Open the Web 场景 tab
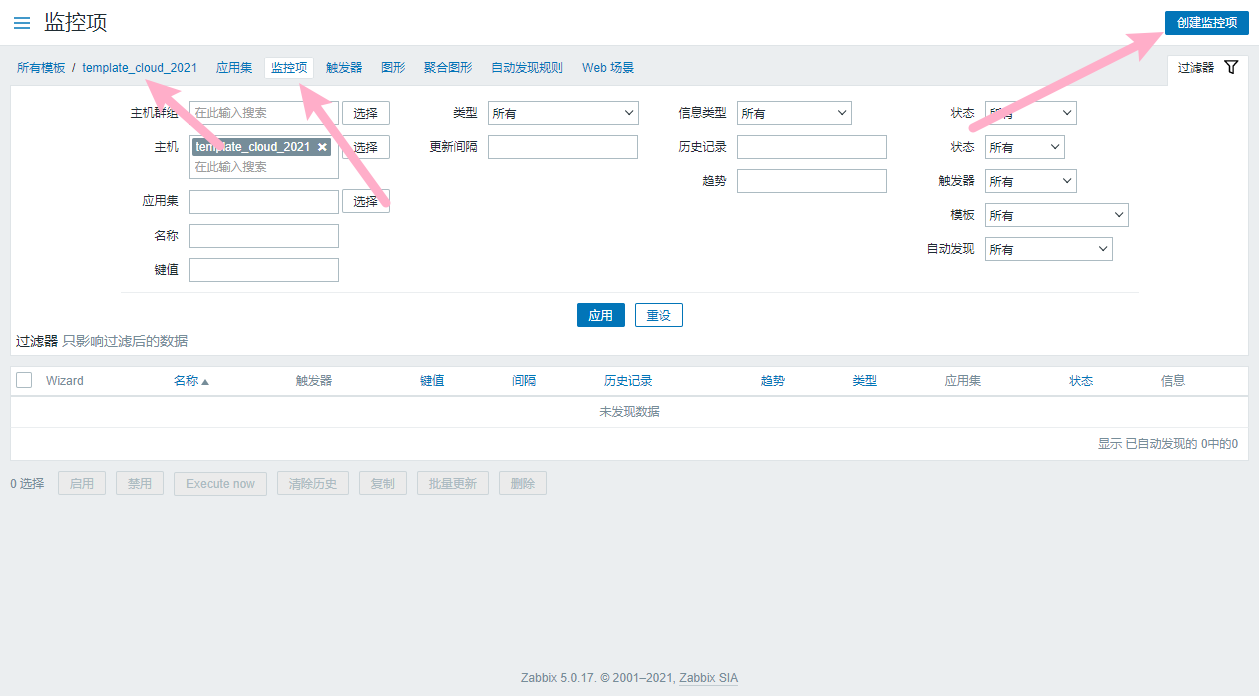 (608, 68)
